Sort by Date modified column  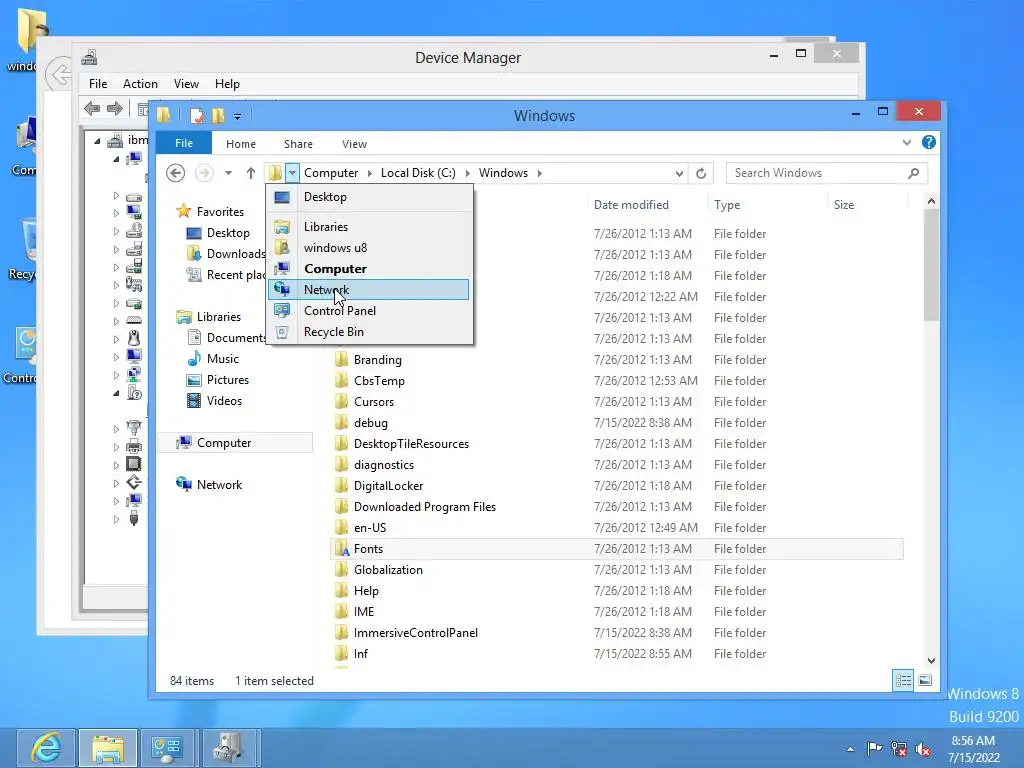[x=631, y=204]
